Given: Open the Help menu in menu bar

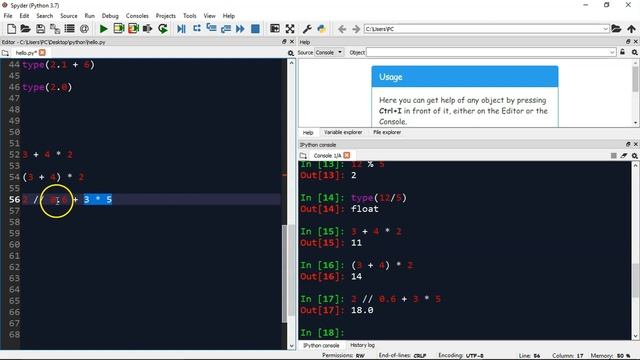Looking at the screenshot, I should pyautogui.click(x=229, y=16).
